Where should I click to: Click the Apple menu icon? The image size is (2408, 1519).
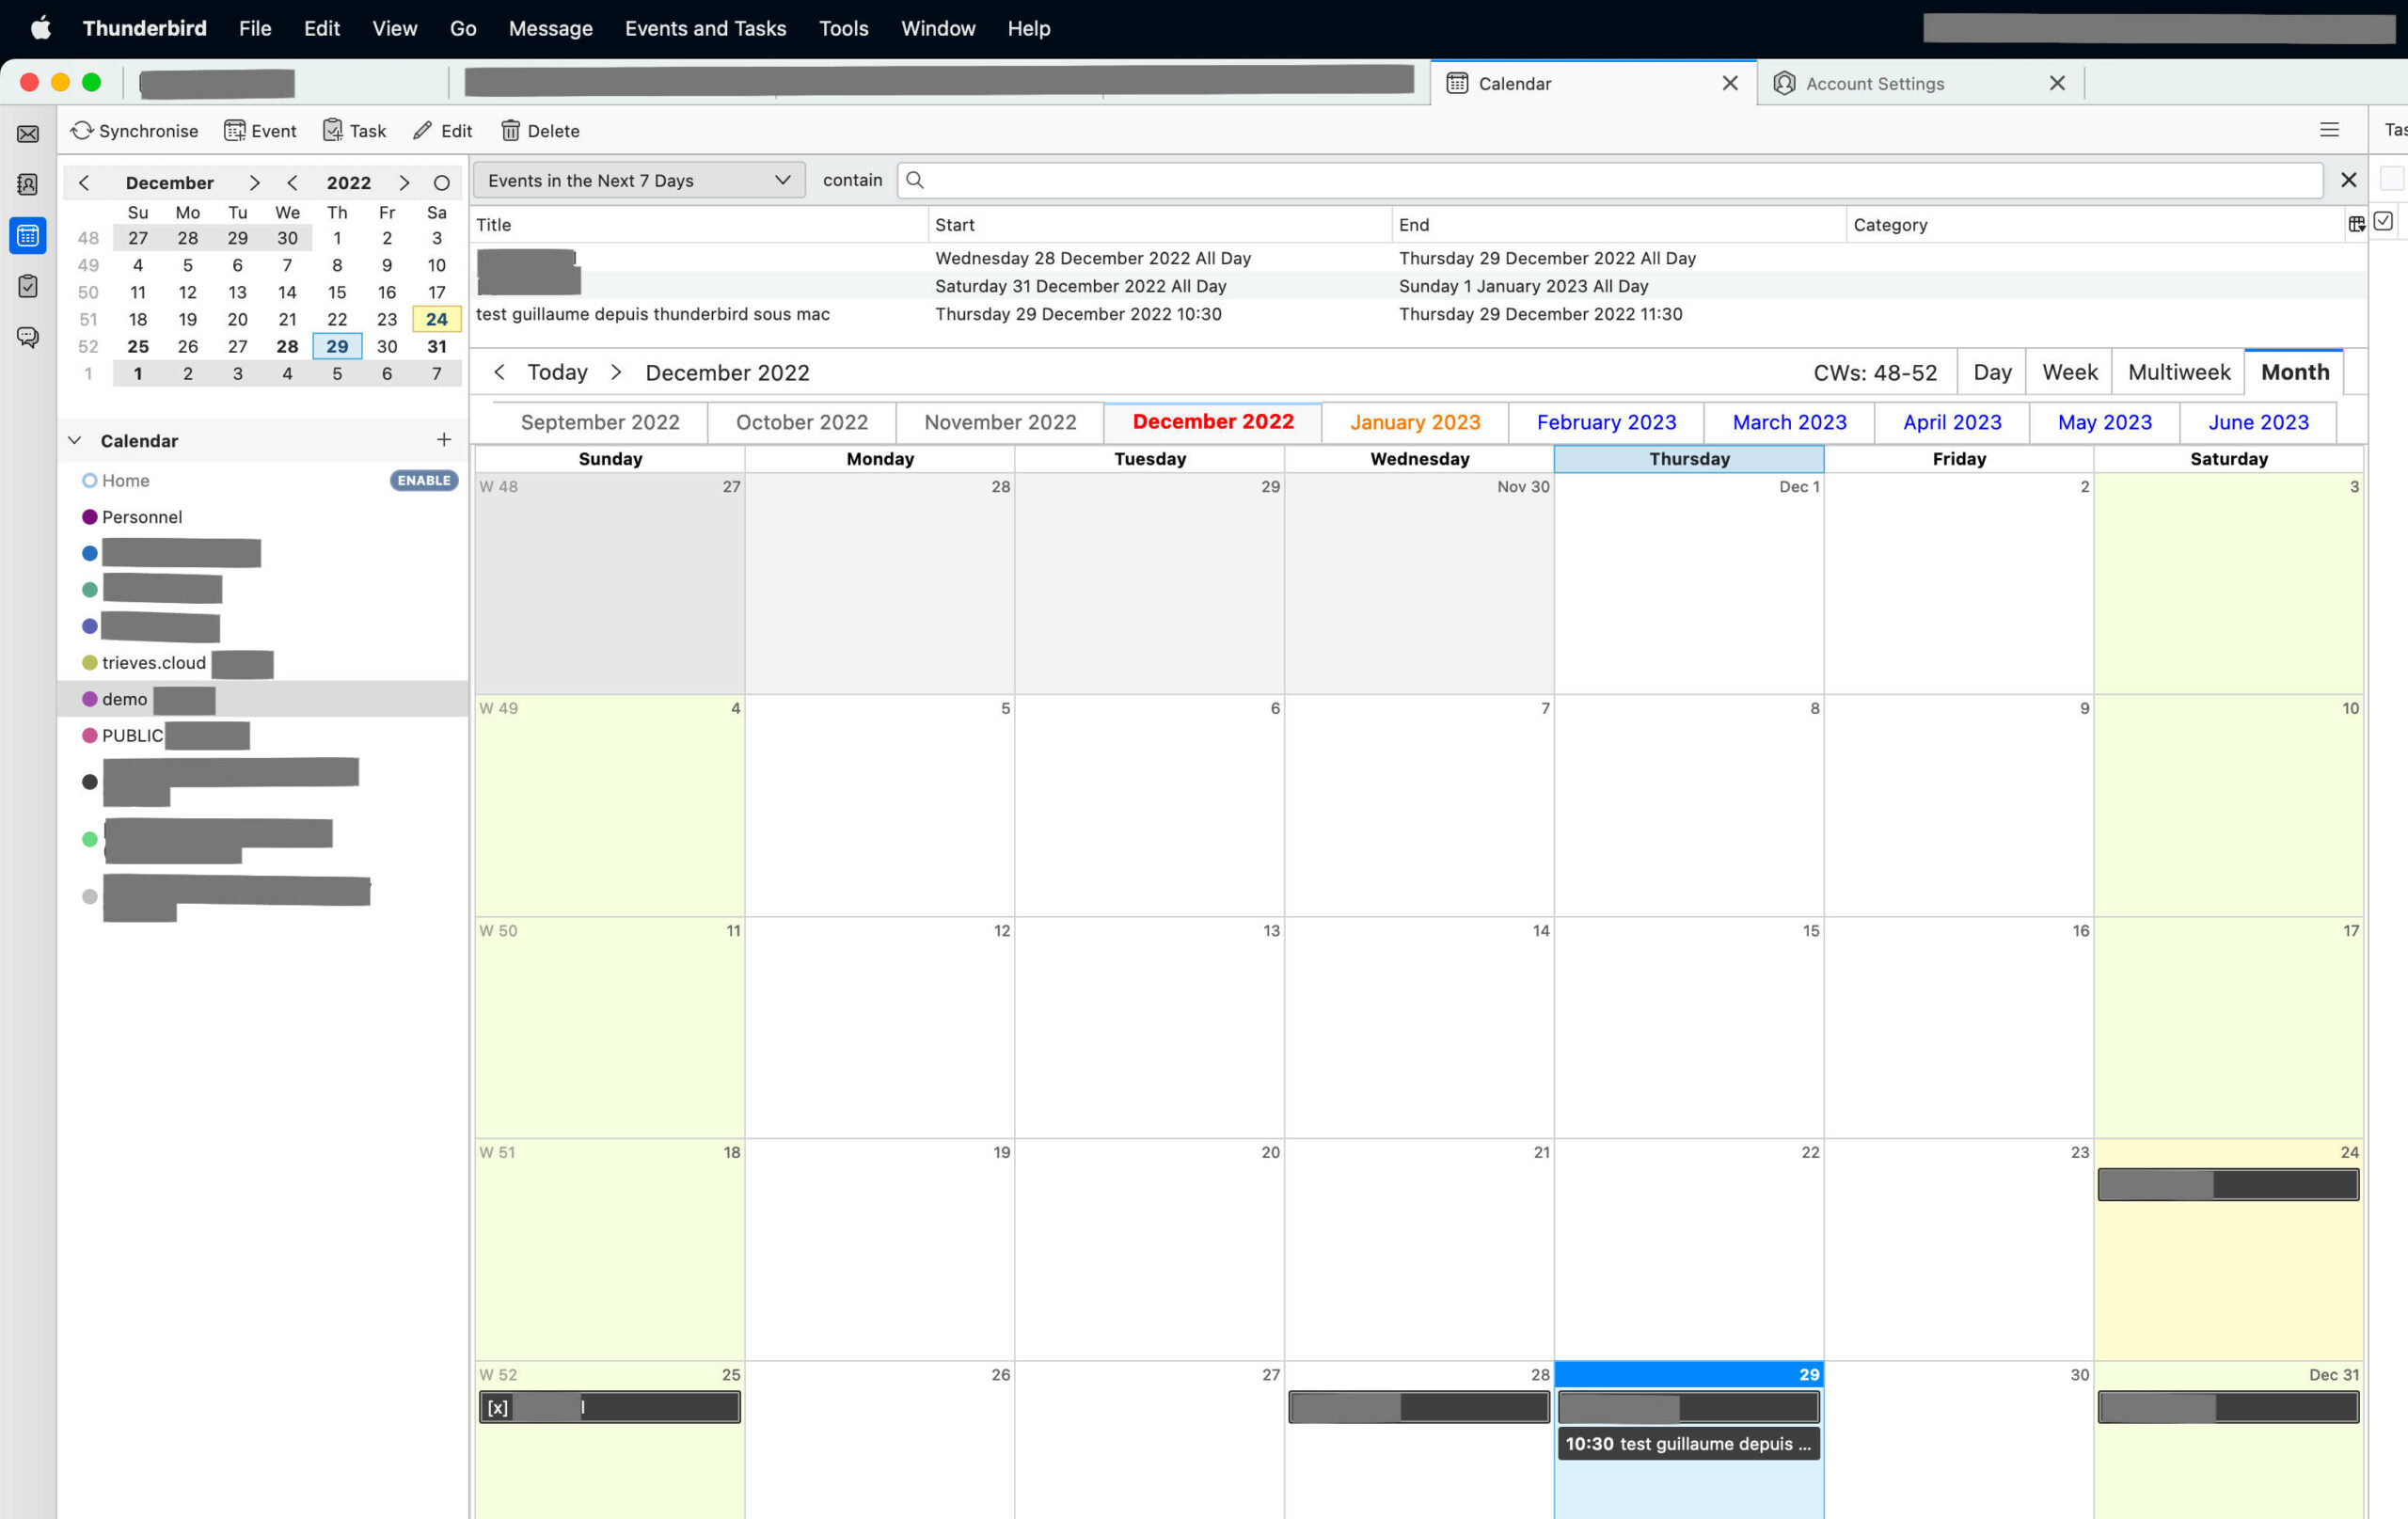pos(41,28)
